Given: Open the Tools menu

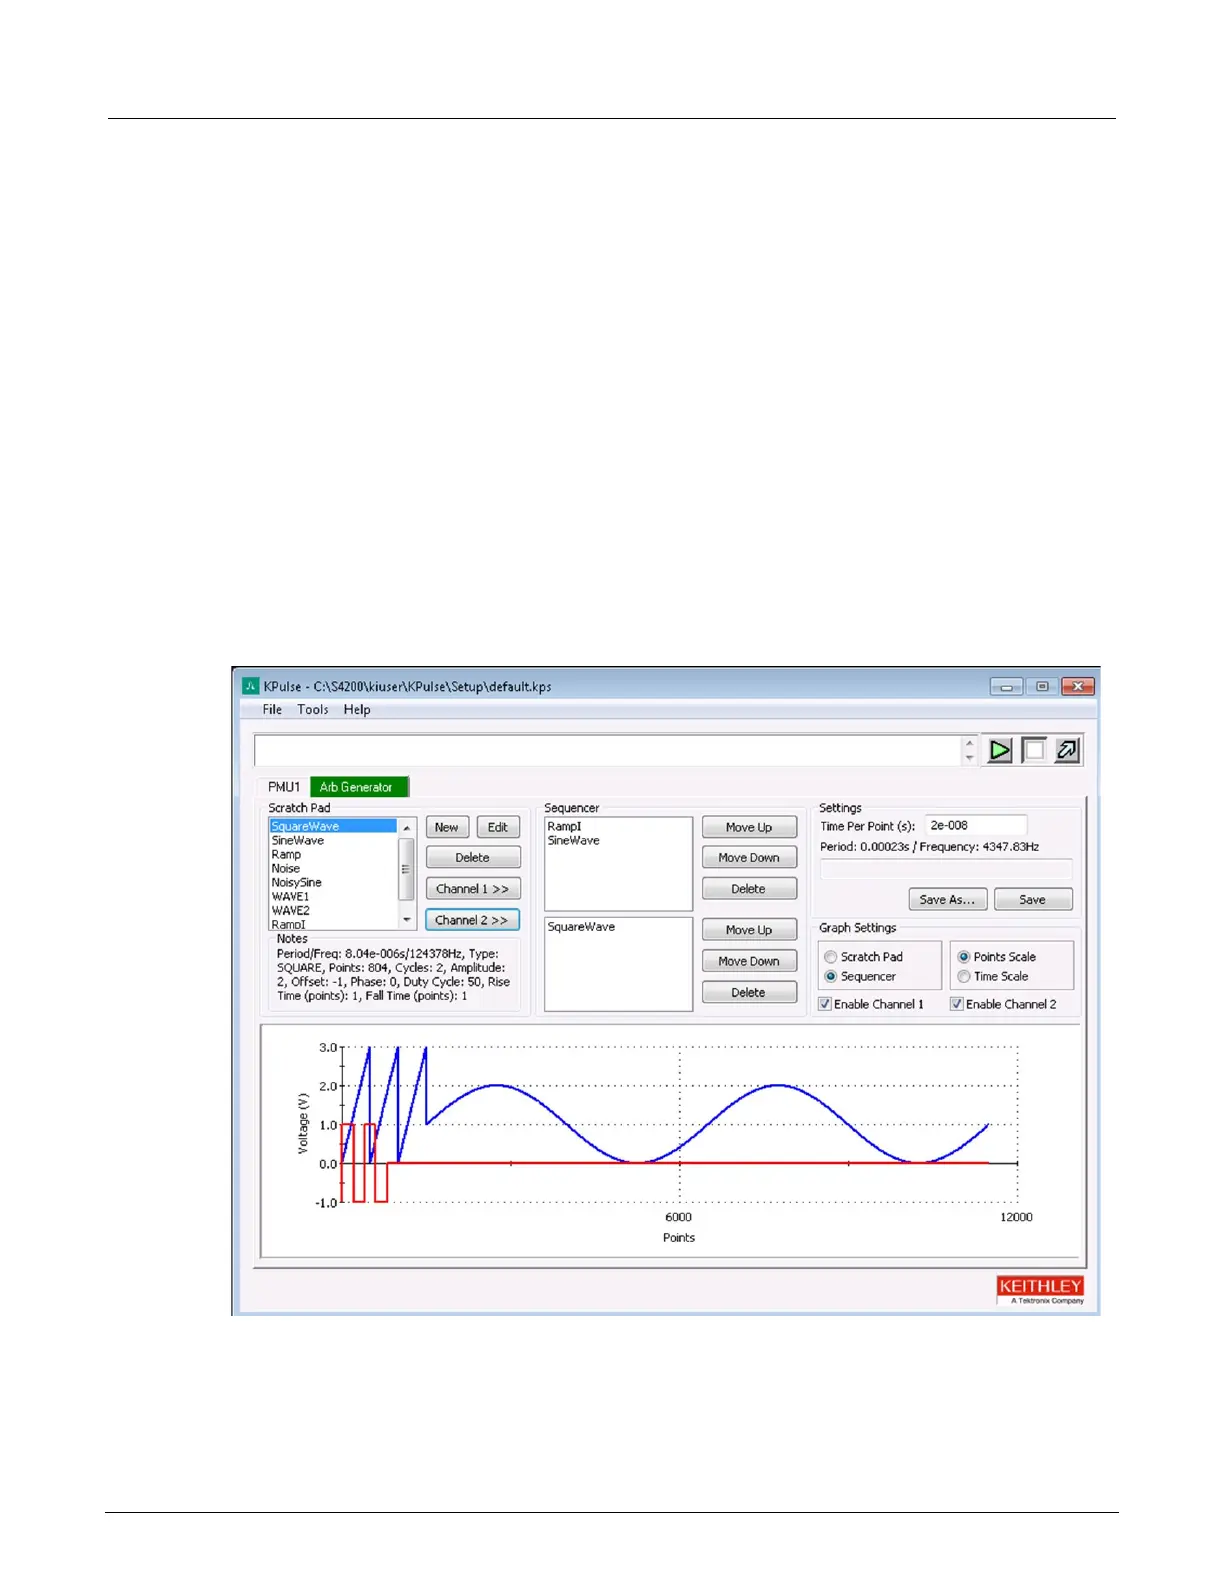Looking at the screenshot, I should coord(313,709).
